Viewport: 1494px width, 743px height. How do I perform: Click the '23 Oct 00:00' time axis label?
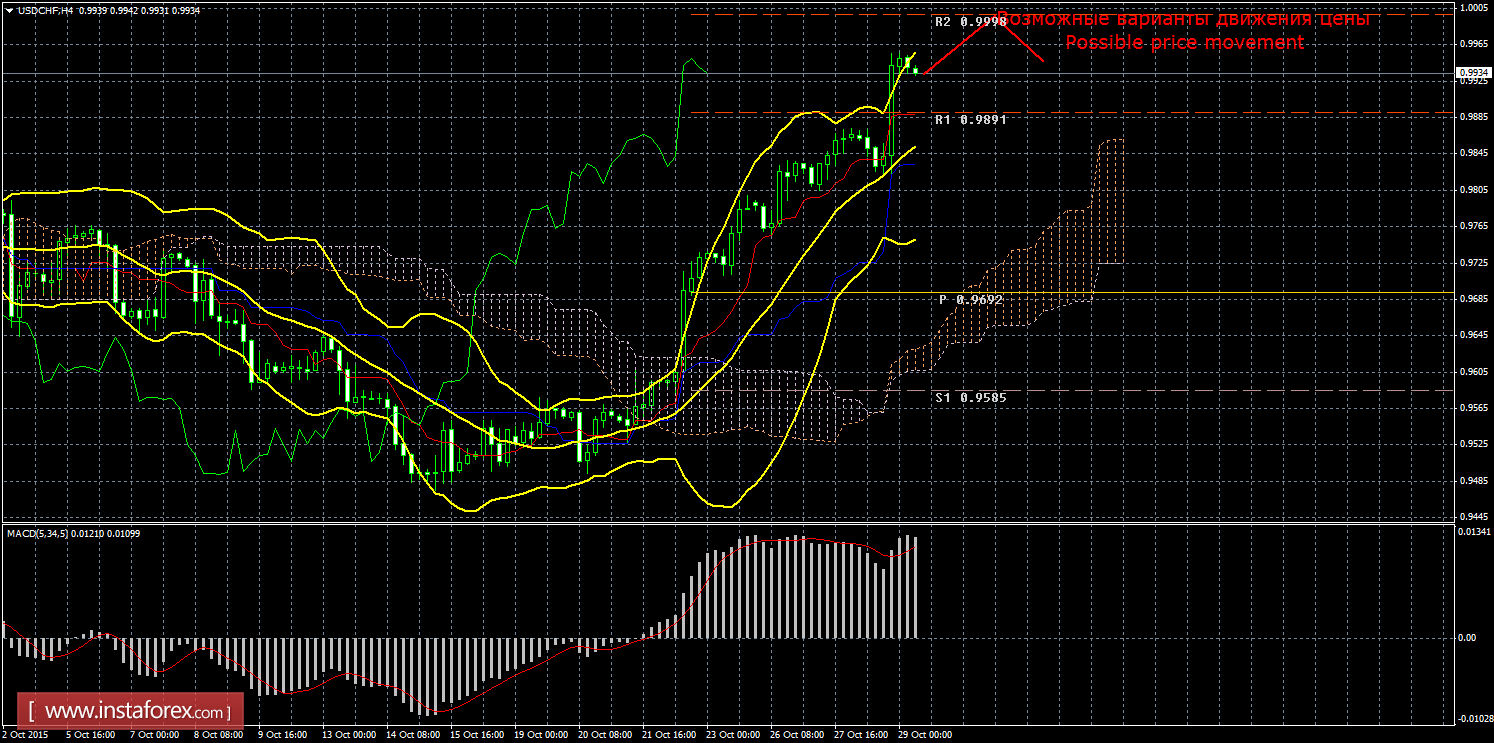[x=731, y=734]
